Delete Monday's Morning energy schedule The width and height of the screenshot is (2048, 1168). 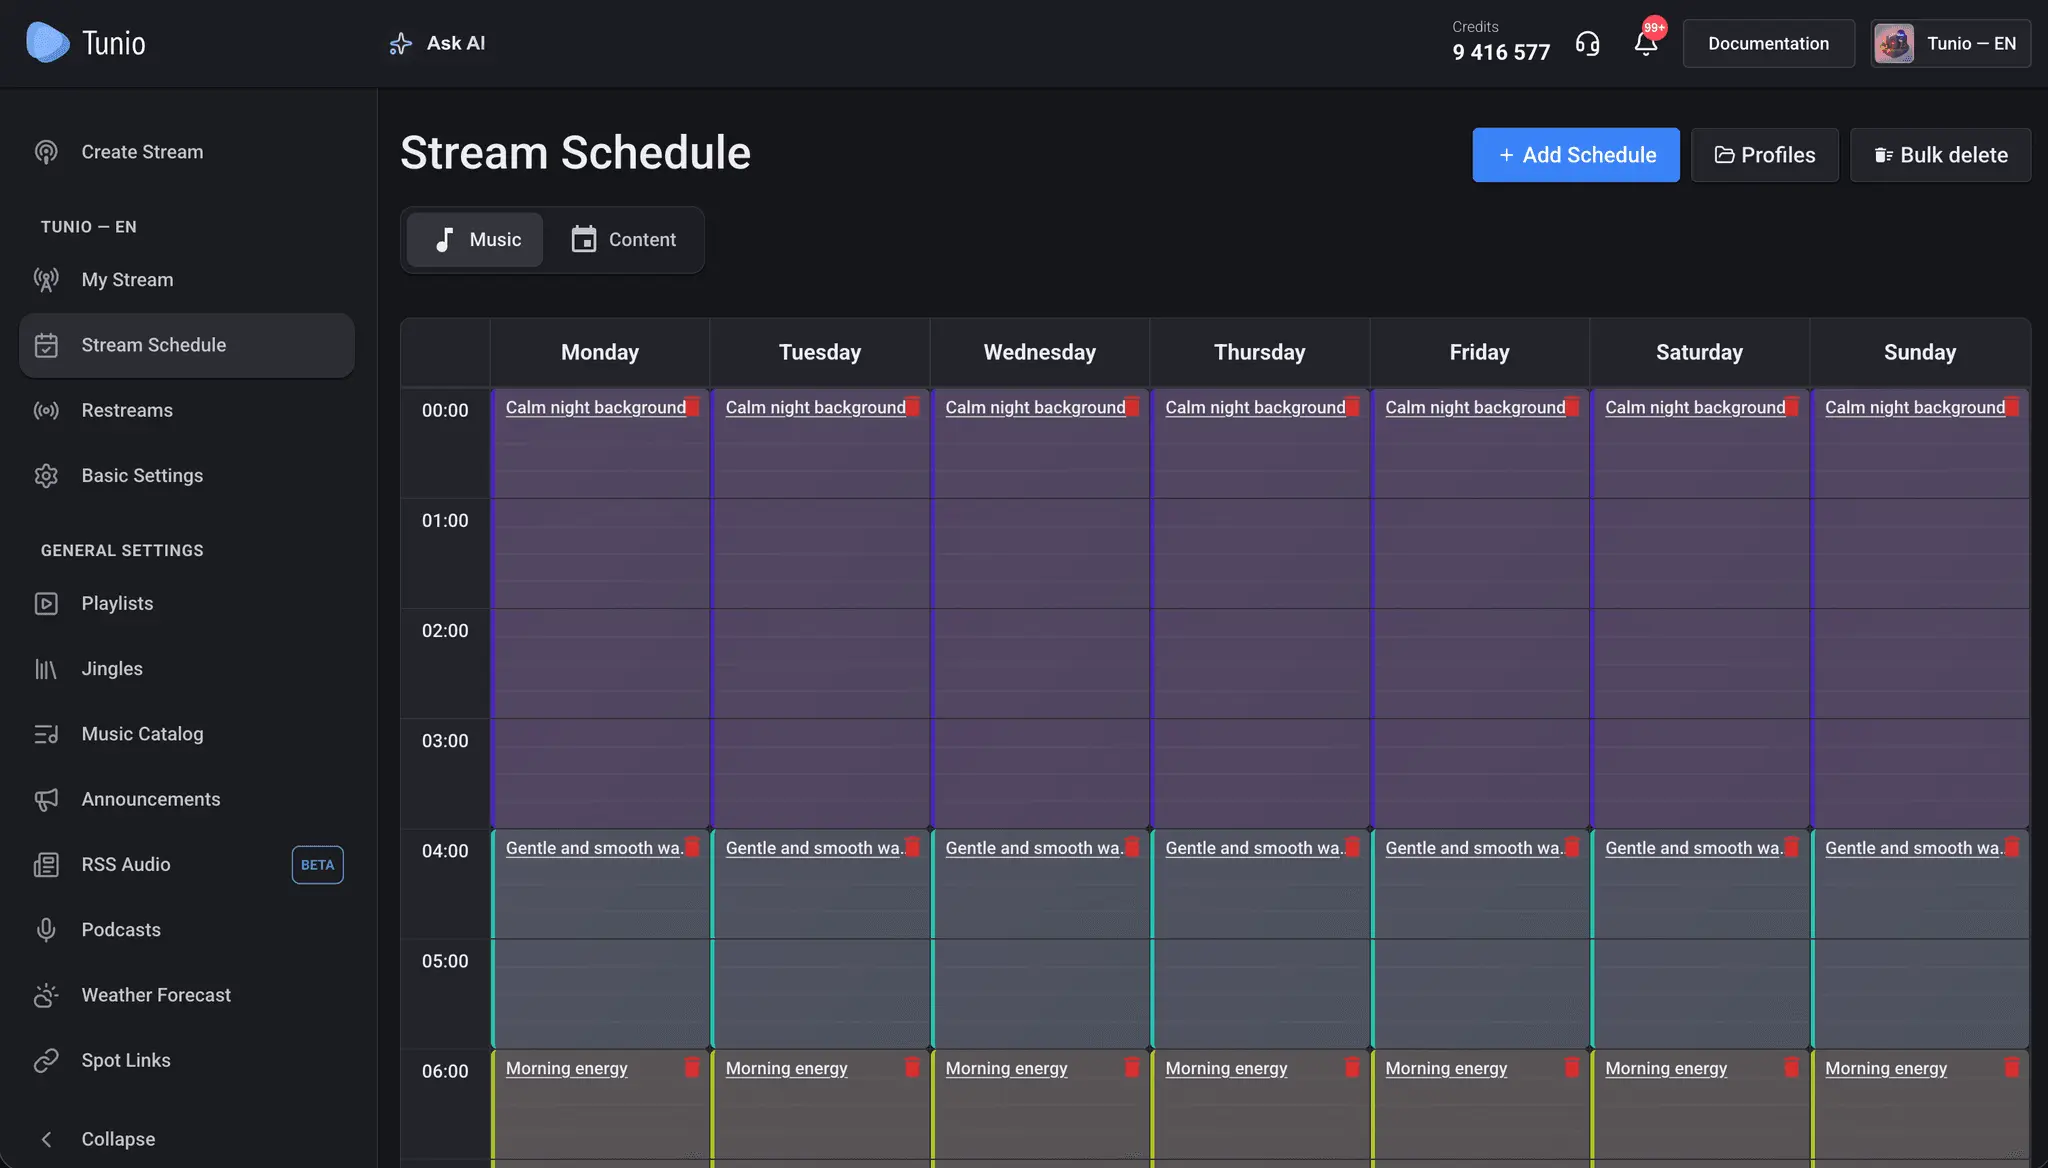(x=692, y=1067)
